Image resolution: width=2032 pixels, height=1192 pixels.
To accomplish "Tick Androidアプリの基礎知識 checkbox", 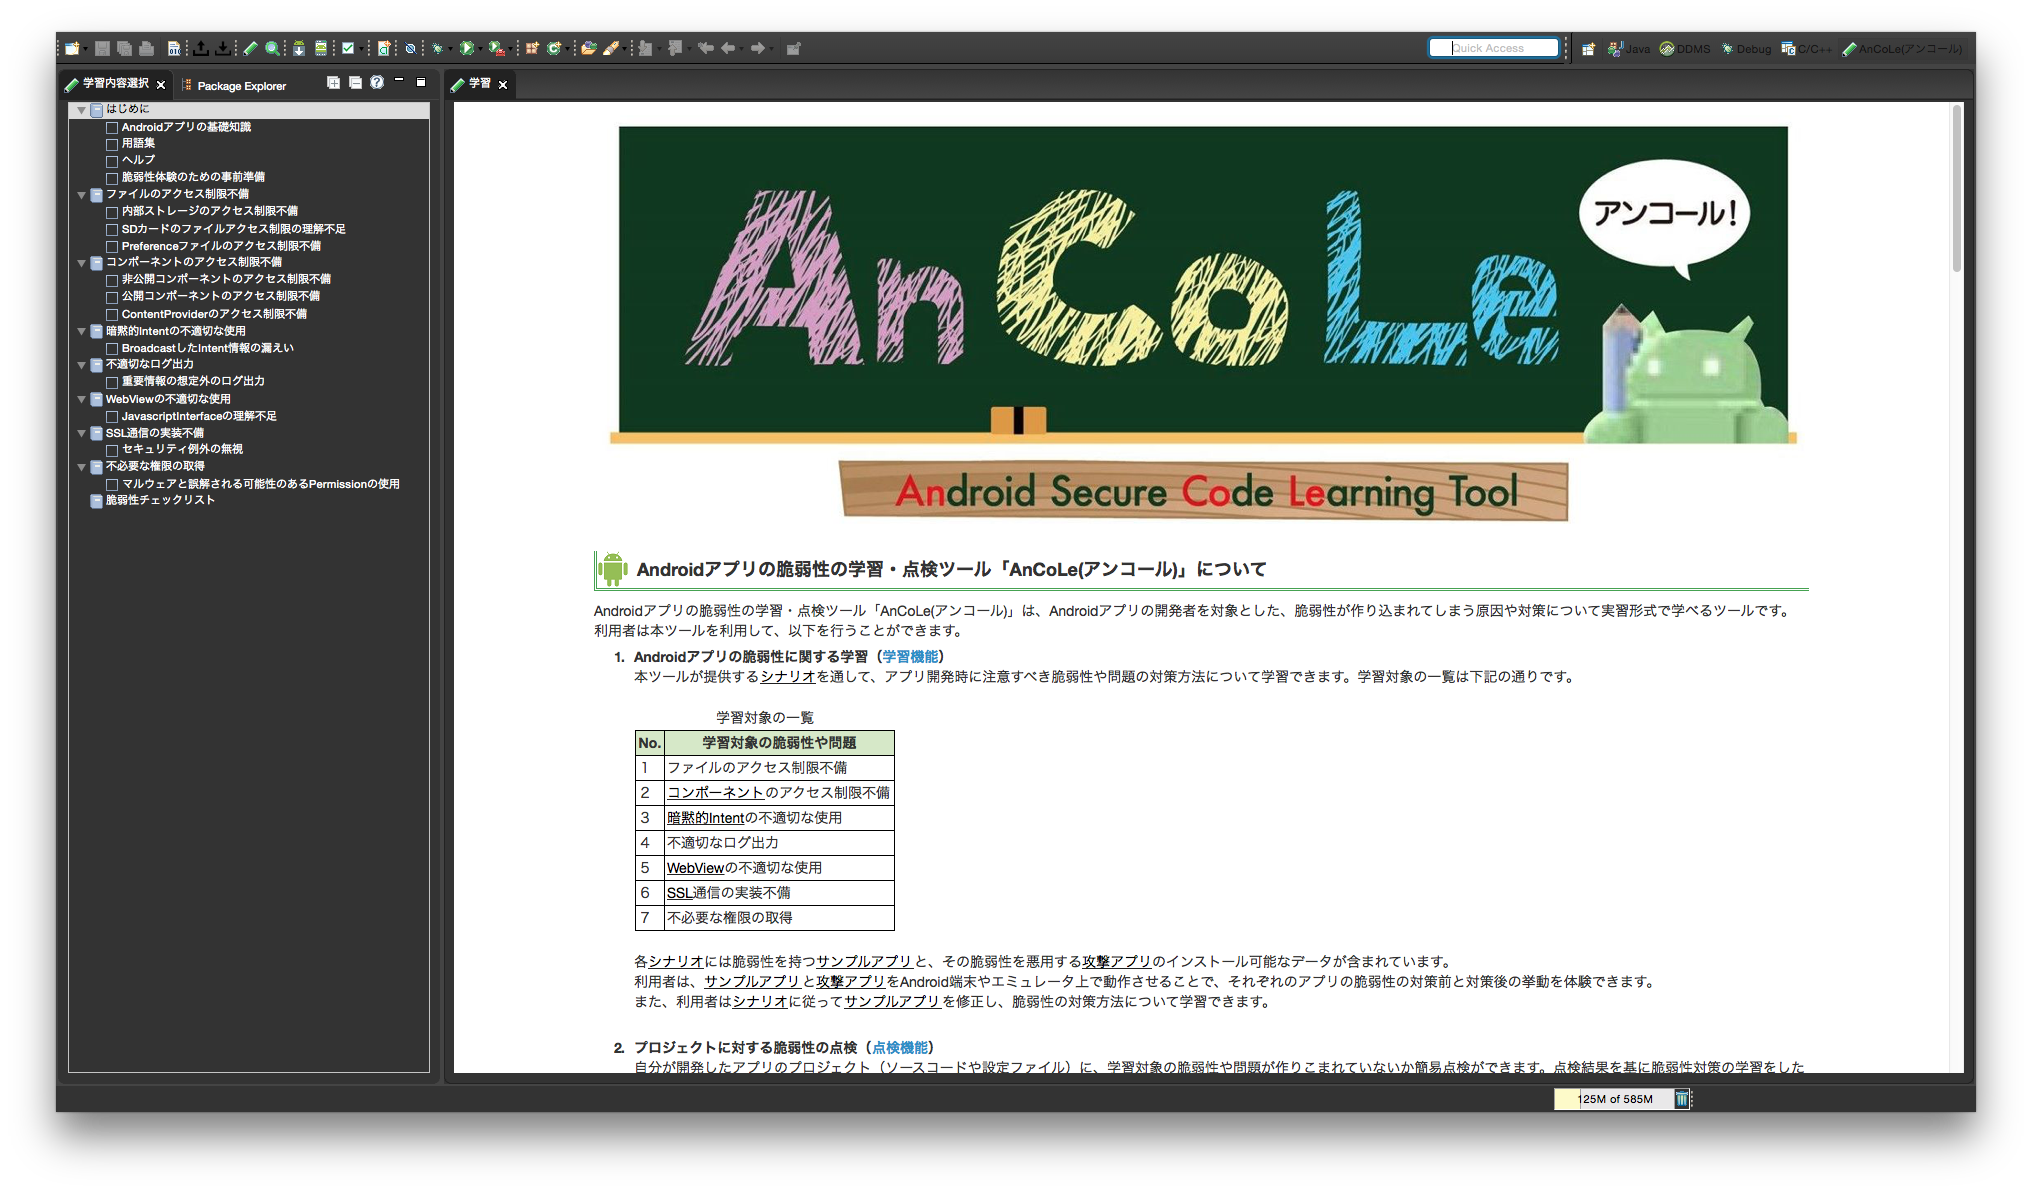I will 112,128.
